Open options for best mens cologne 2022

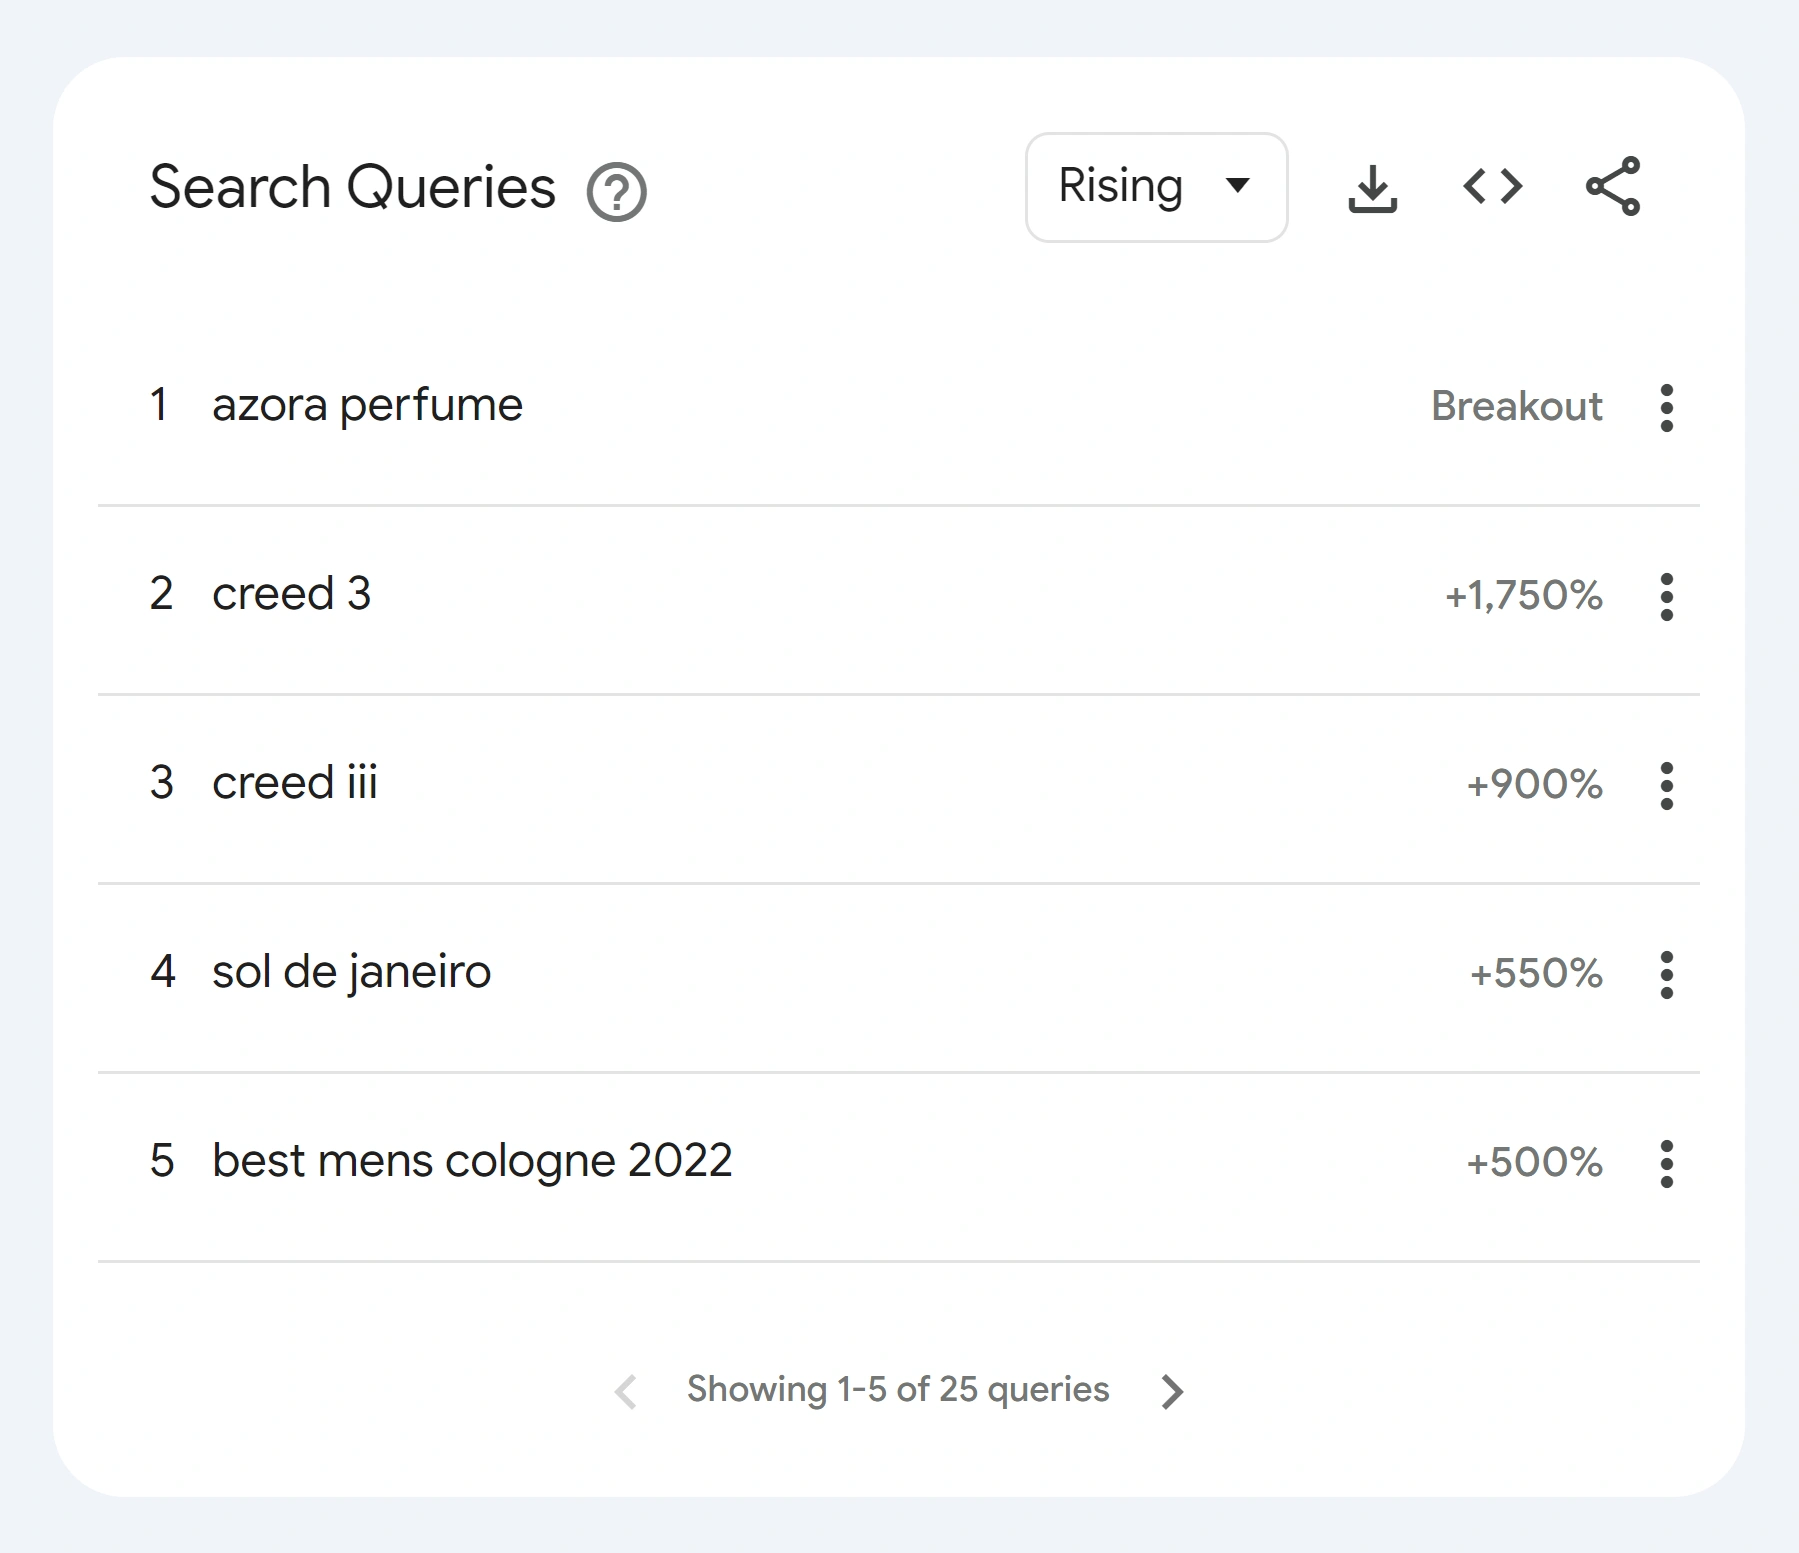[x=1666, y=1163]
